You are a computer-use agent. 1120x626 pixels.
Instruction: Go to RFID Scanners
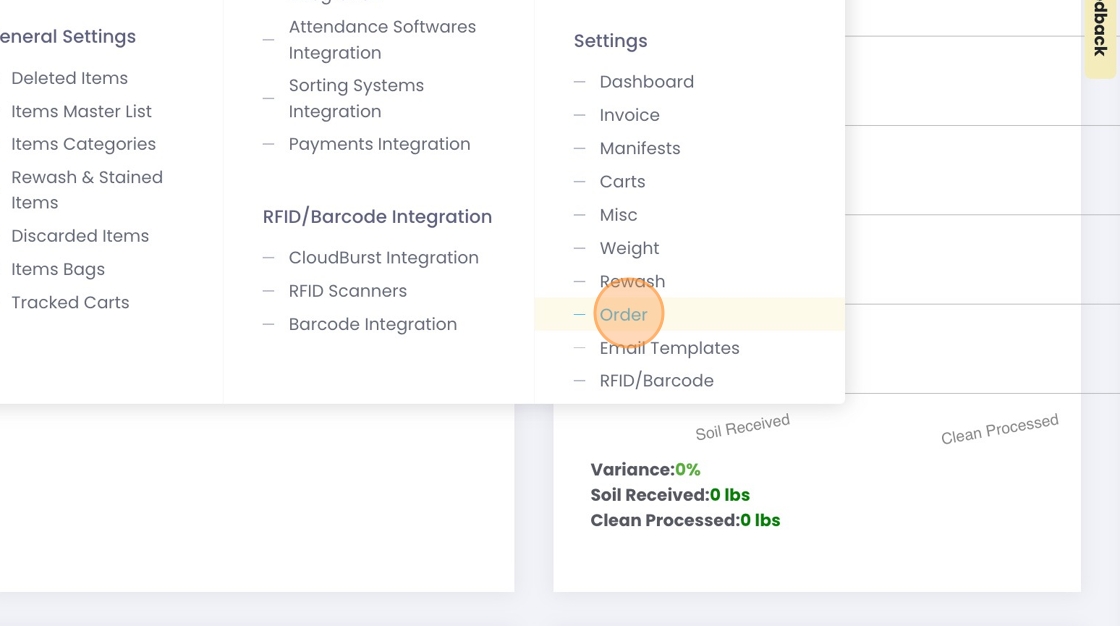pos(347,291)
